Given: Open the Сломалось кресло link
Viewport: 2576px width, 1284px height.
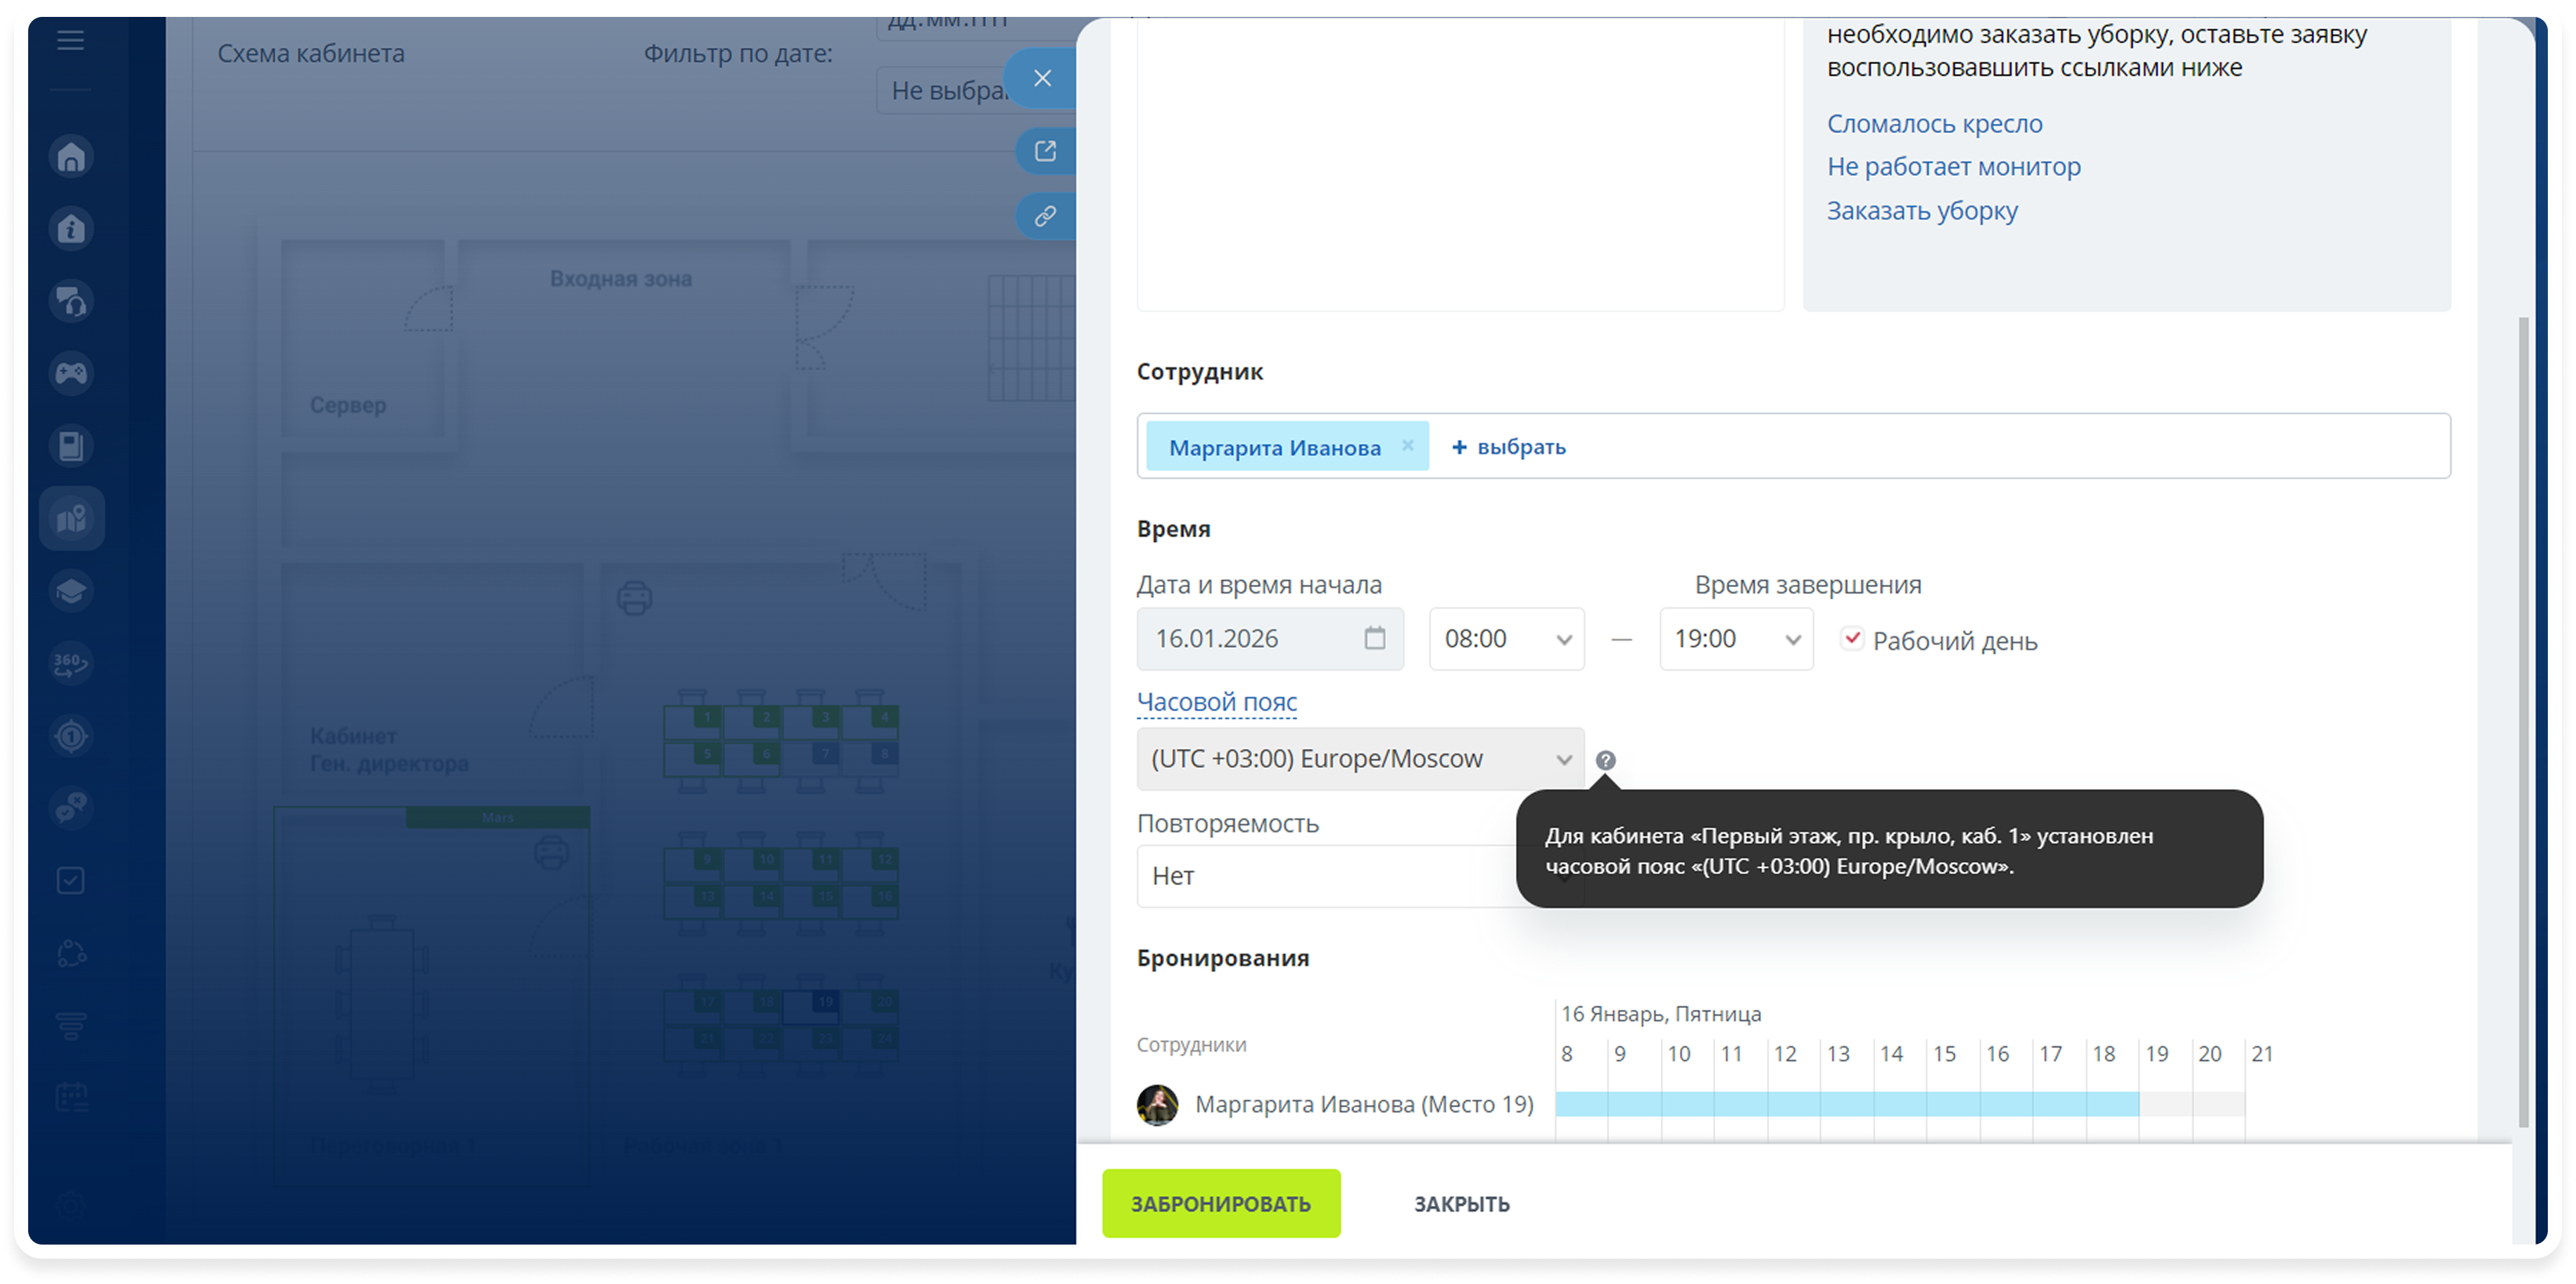Looking at the screenshot, I should tap(1934, 124).
